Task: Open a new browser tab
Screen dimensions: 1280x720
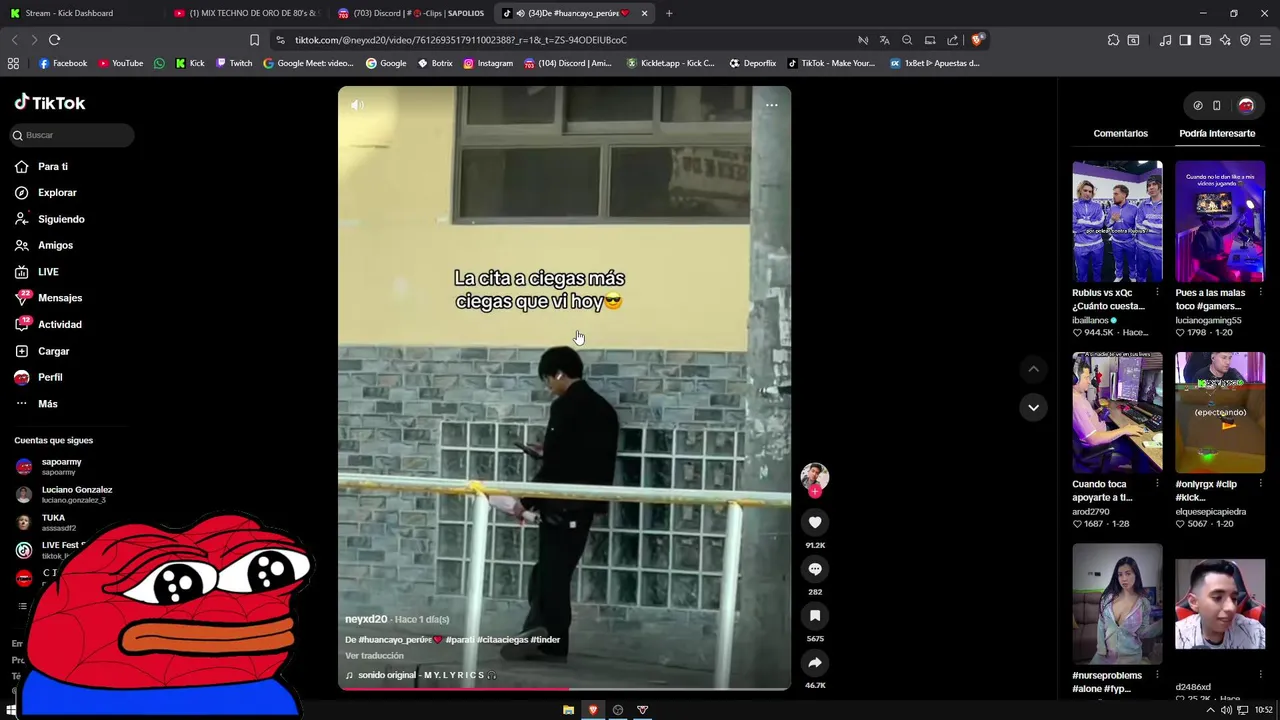Action: [x=669, y=13]
